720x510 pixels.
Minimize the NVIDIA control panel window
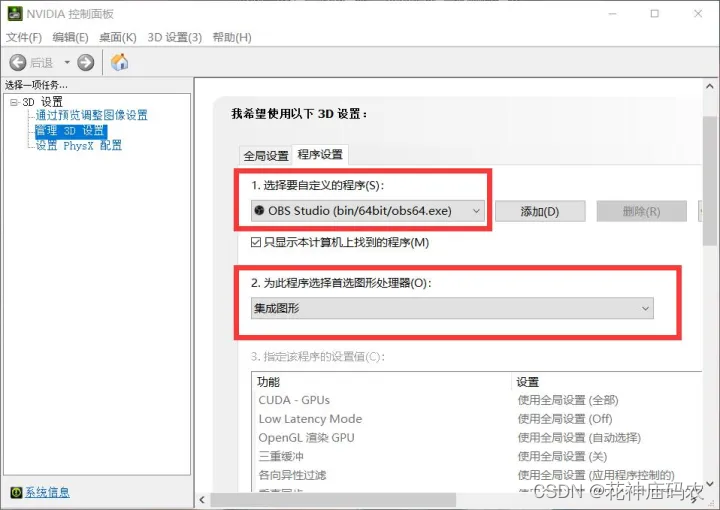tap(613, 14)
